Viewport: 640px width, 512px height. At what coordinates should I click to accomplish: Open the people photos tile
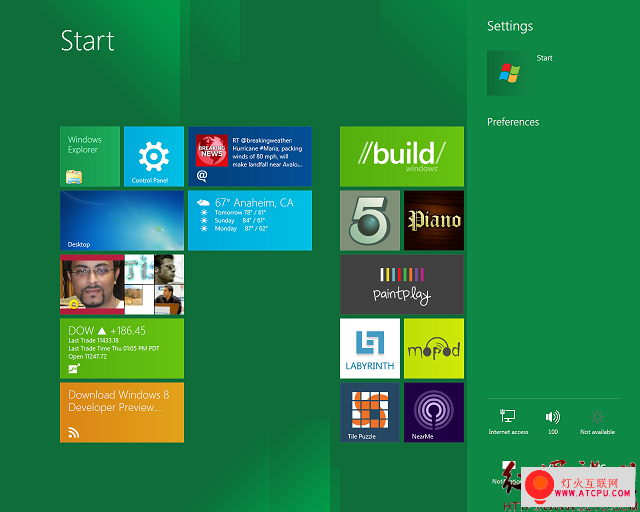(x=122, y=285)
